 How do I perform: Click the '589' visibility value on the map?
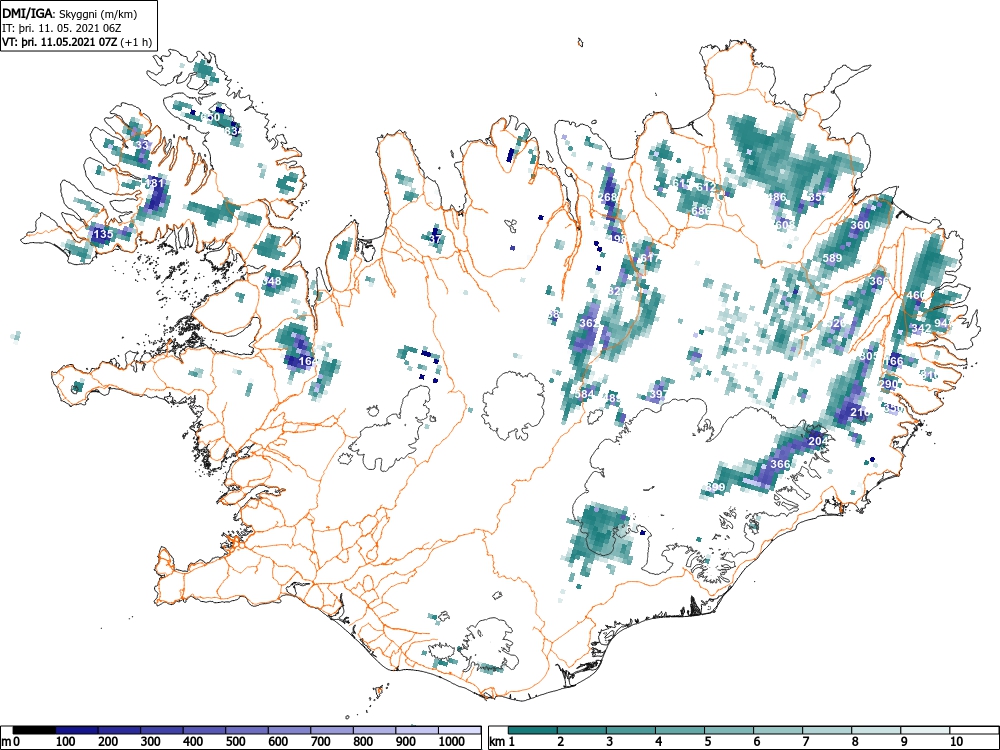coord(832,258)
